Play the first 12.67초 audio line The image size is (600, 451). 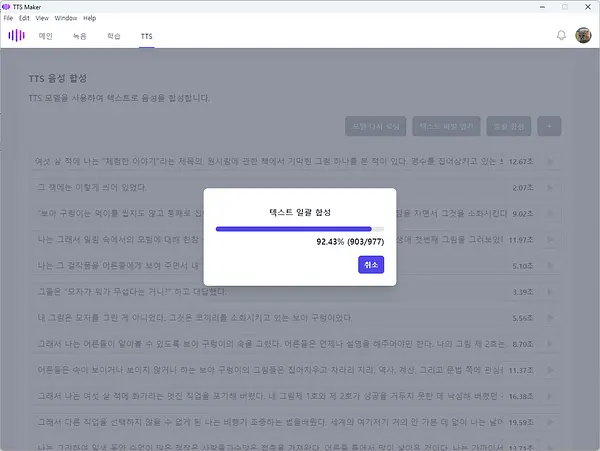(x=550, y=161)
